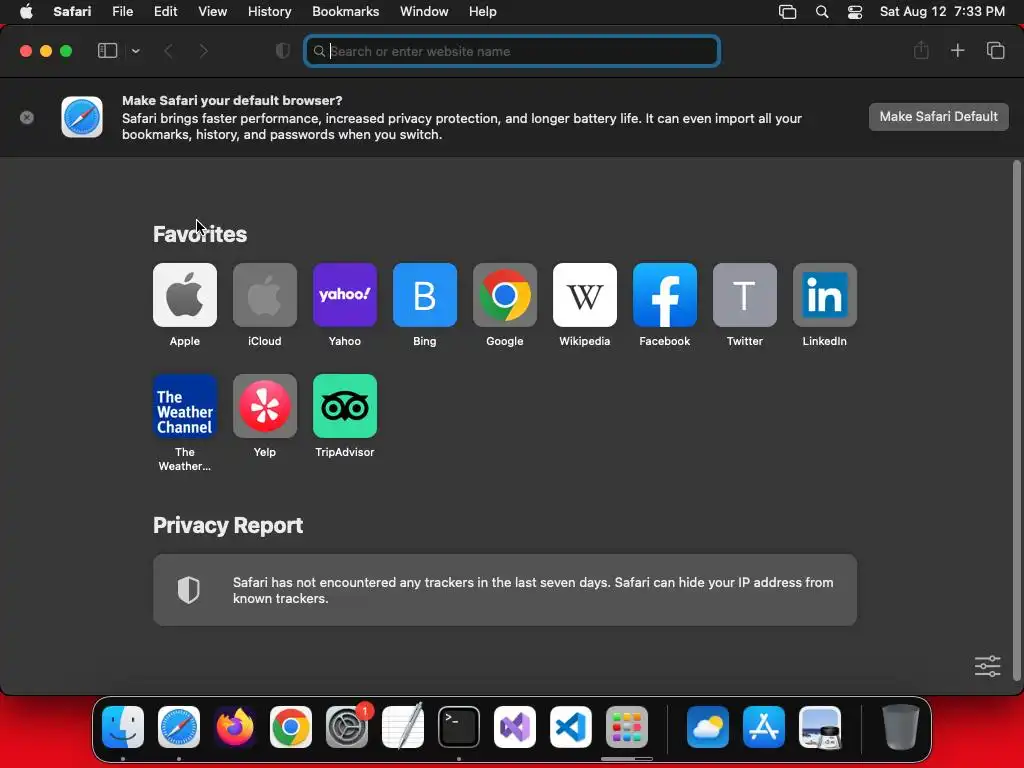Focus the search or website address field
This screenshot has height=768, width=1024.
512,51
